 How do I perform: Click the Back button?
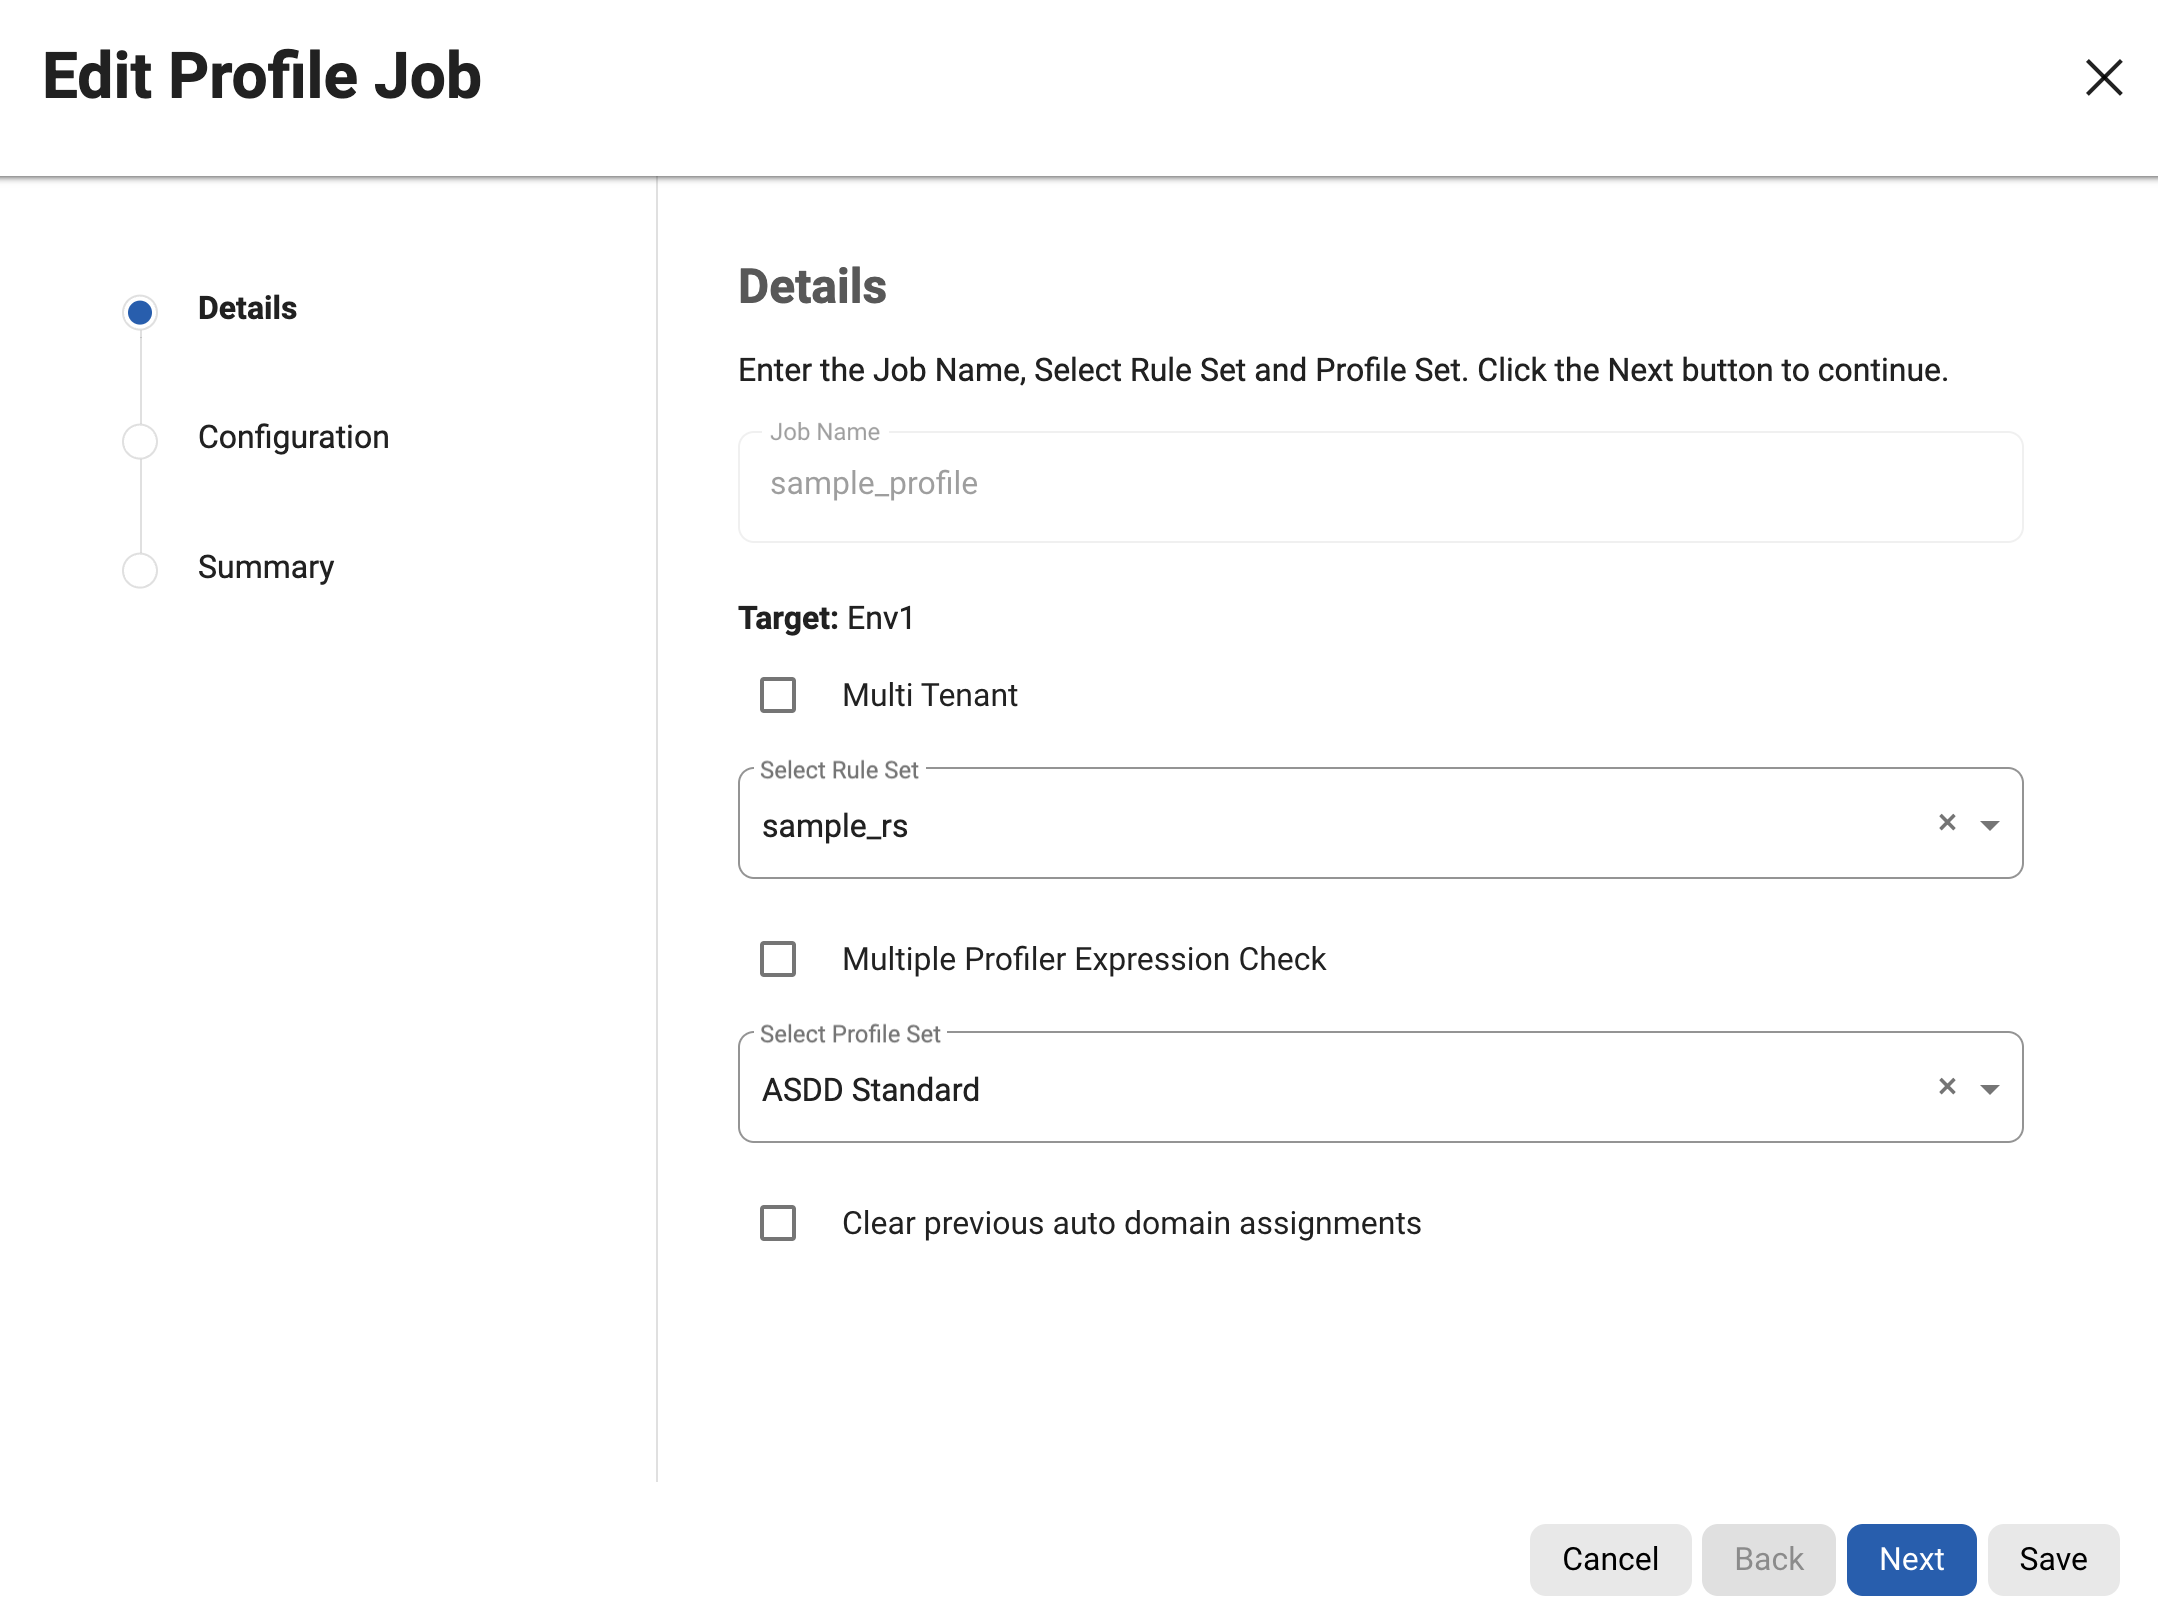pos(1768,1558)
